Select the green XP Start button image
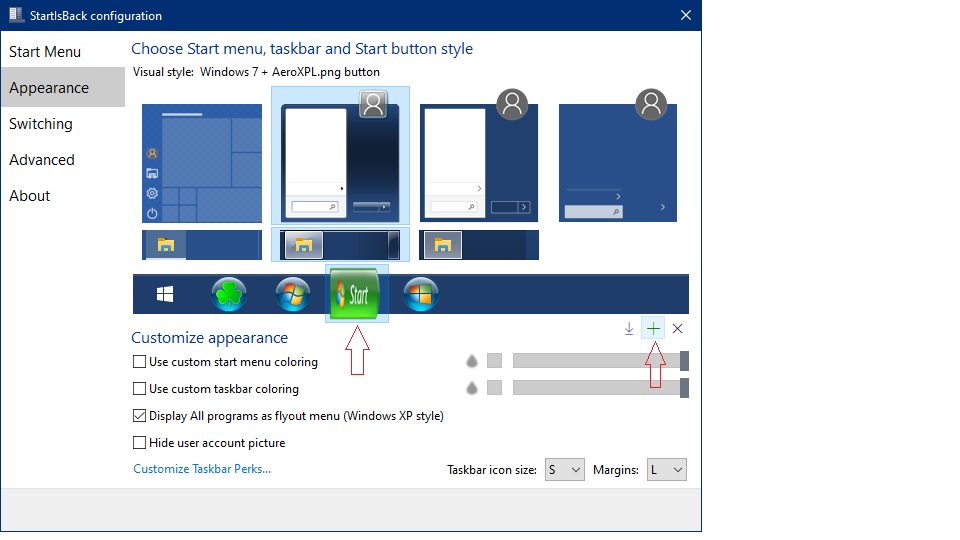 pos(355,294)
